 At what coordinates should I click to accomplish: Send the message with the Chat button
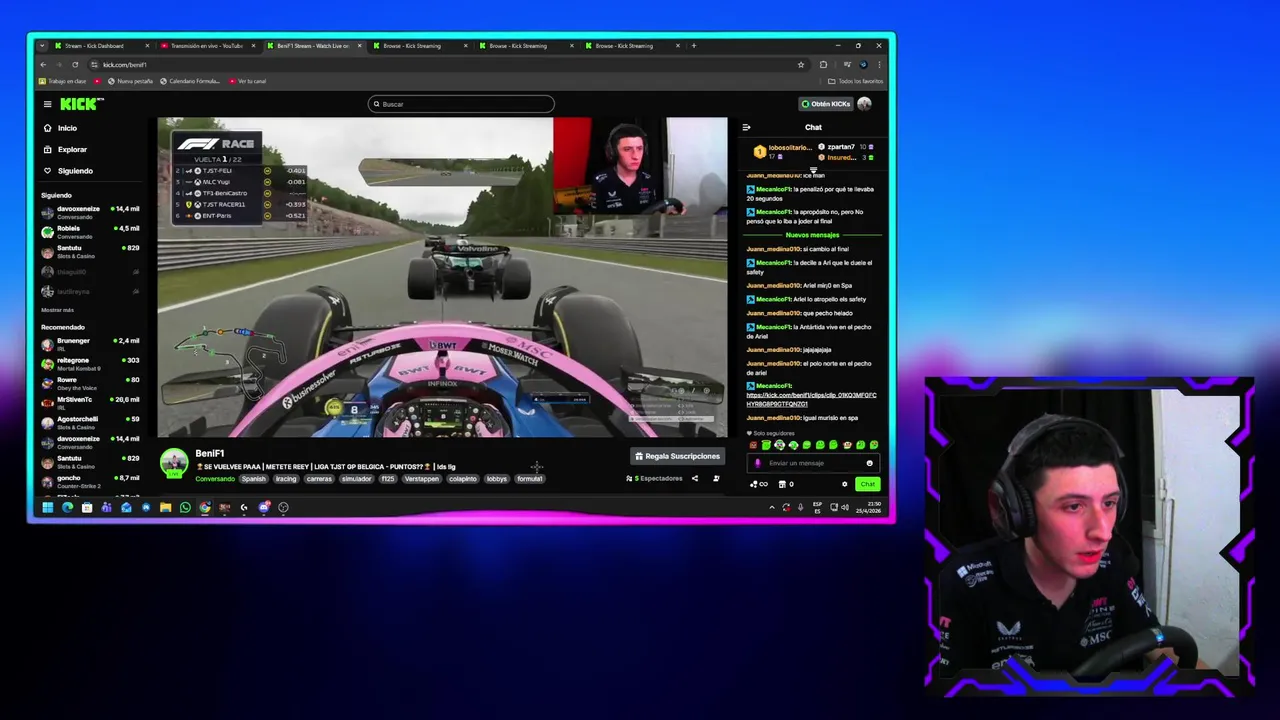(x=867, y=484)
